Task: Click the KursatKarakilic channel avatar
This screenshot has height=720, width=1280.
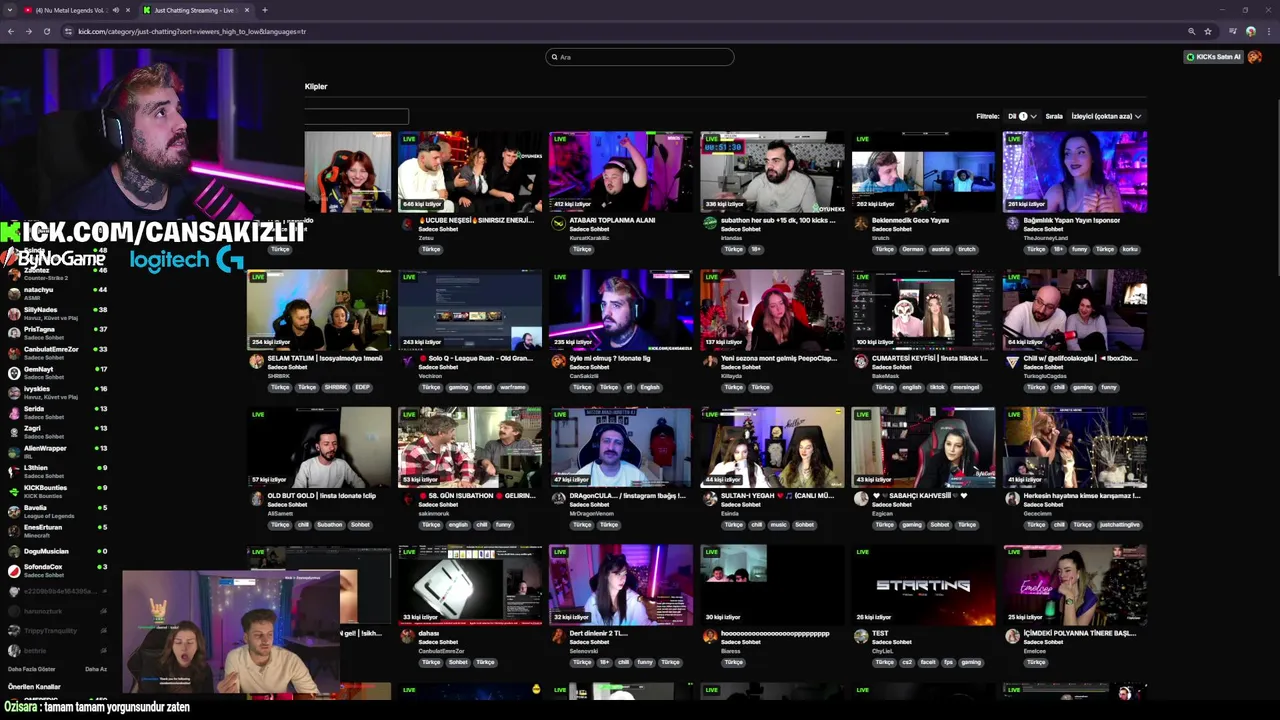Action: point(558,224)
